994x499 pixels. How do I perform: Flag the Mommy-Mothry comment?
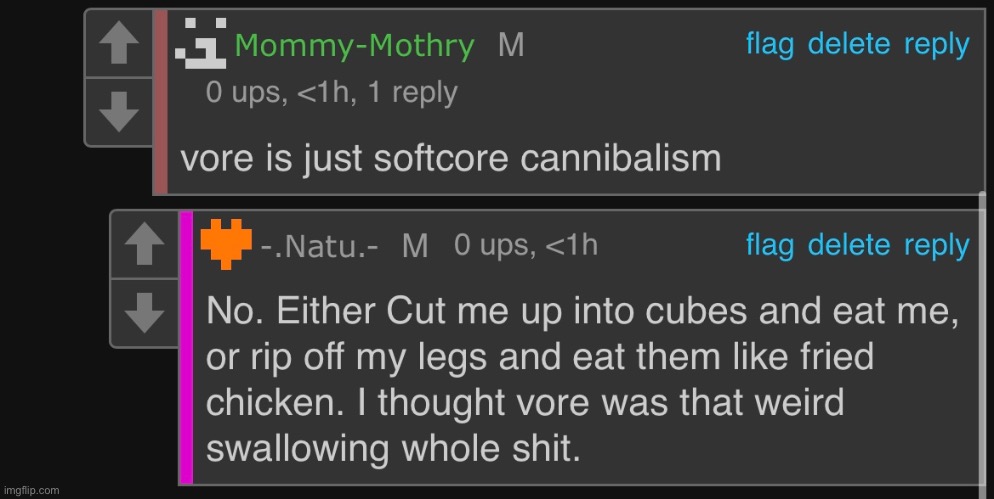(770, 44)
